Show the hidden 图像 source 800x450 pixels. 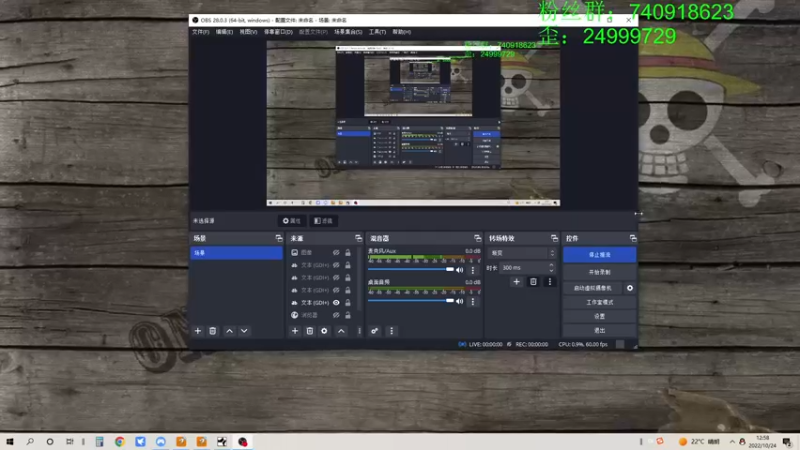click(x=336, y=253)
